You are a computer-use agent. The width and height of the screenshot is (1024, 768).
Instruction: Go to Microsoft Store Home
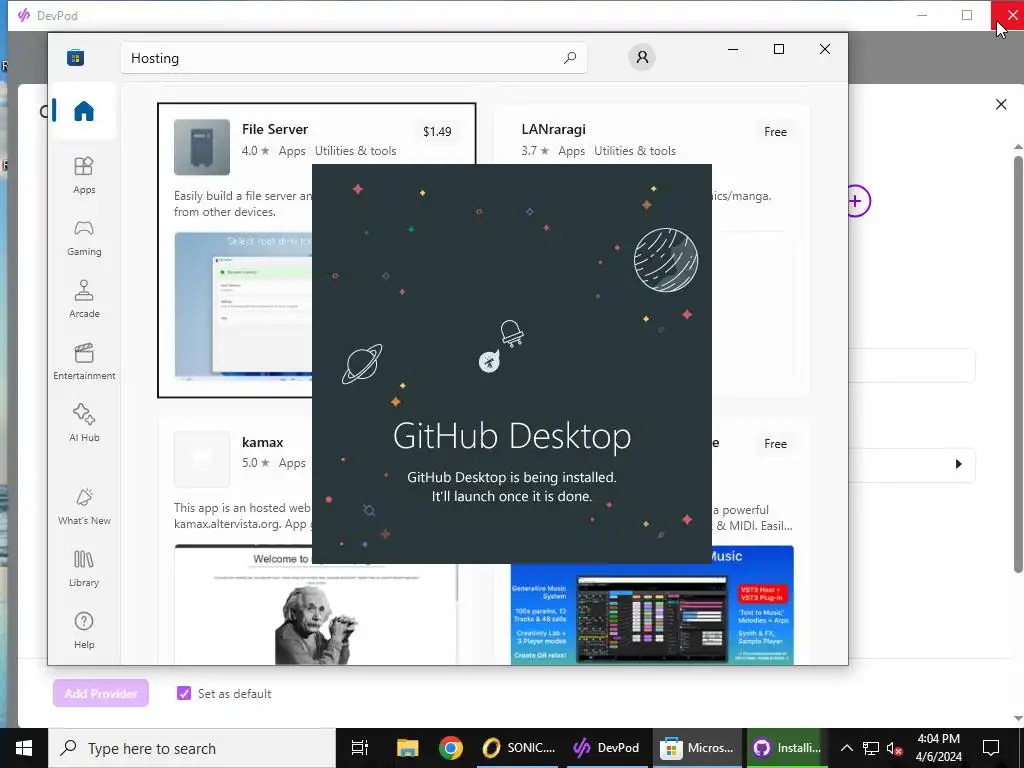pyautogui.click(x=84, y=111)
